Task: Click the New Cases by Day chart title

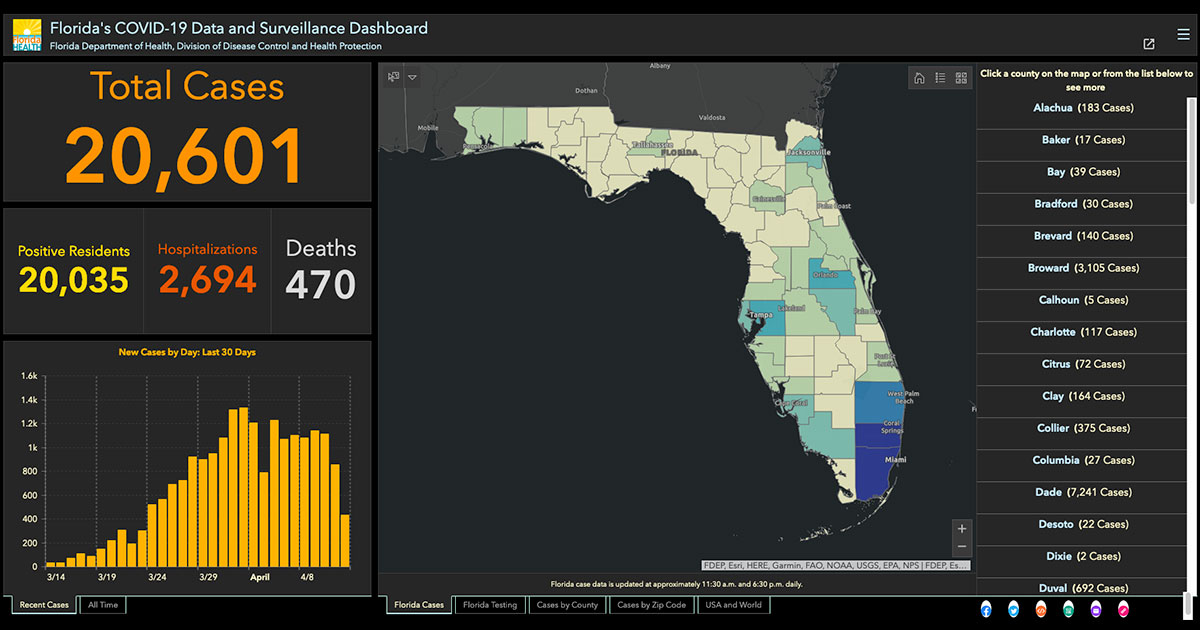Action: 187,352
